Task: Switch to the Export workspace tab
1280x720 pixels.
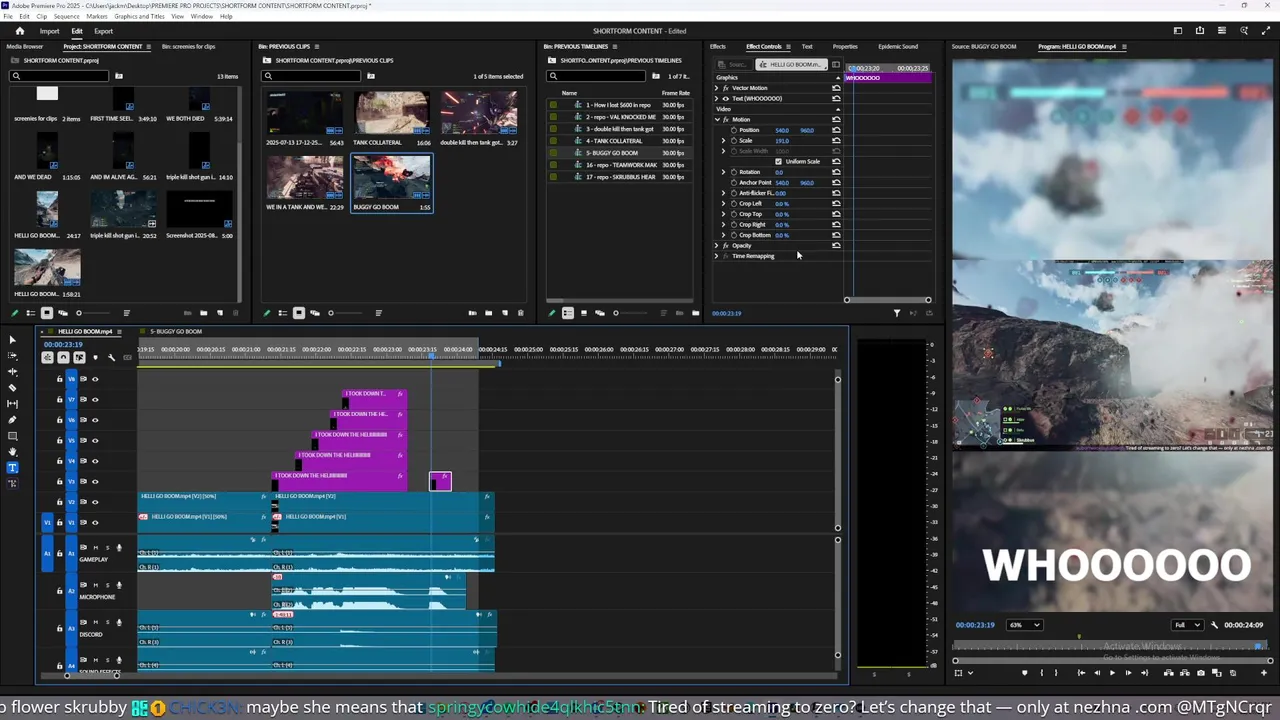Action: click(104, 31)
